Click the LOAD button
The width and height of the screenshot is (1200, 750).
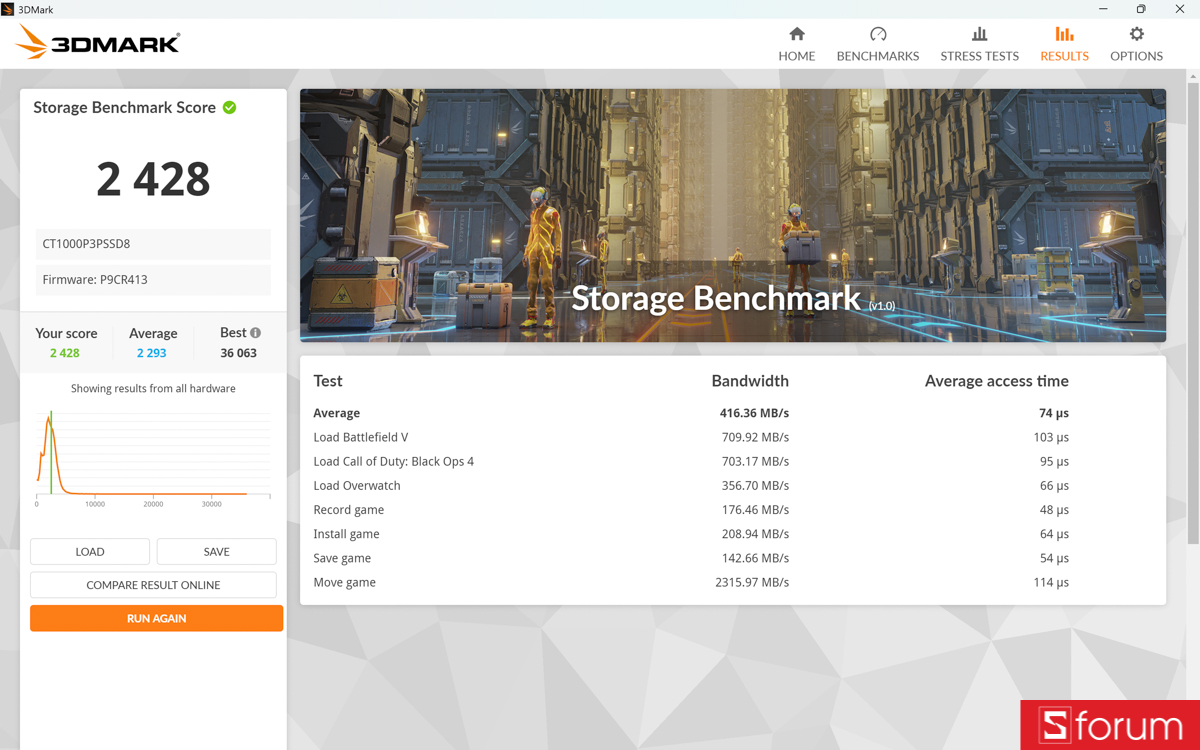(x=90, y=552)
